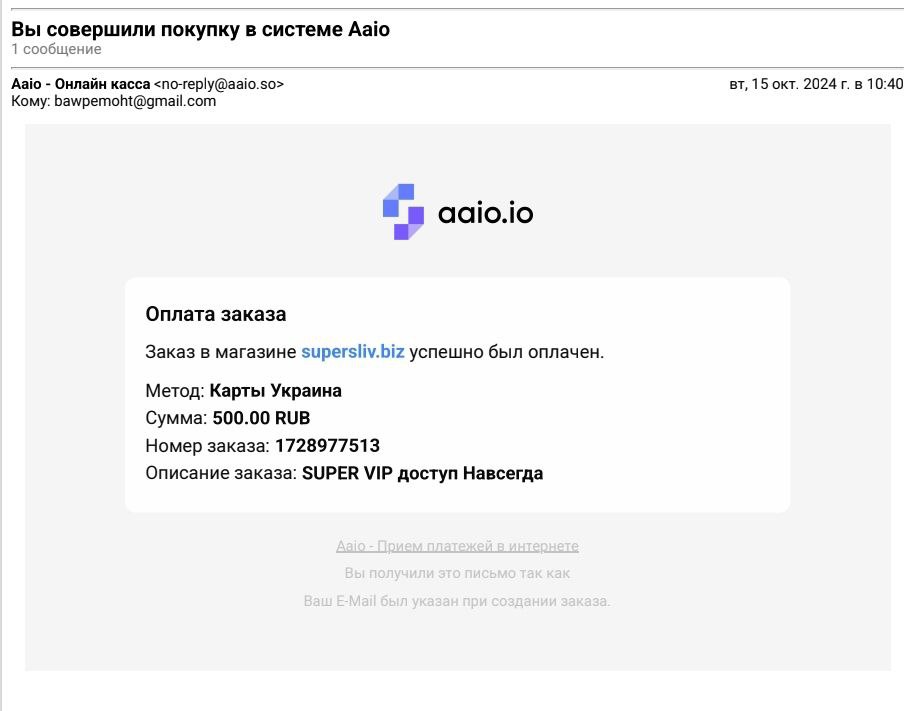Screen dimensions: 913x711
Task: Click the 'Вы получили это письмо так как' footer text
Action: pos(457,573)
